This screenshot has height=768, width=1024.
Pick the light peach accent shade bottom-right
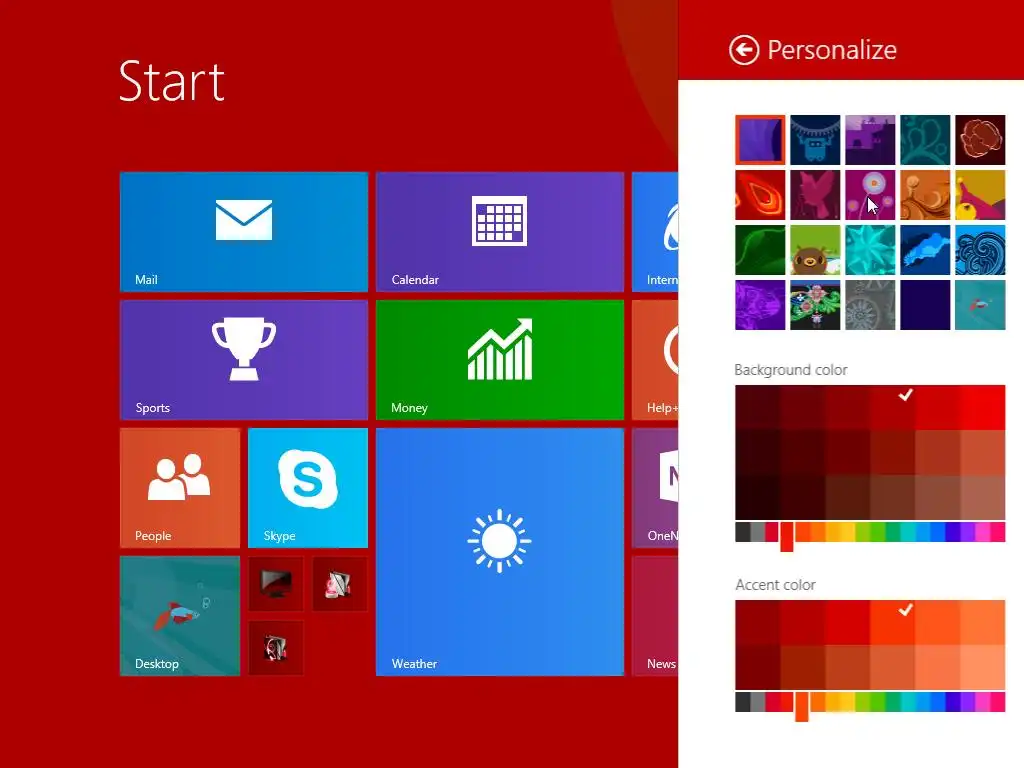click(x=982, y=667)
